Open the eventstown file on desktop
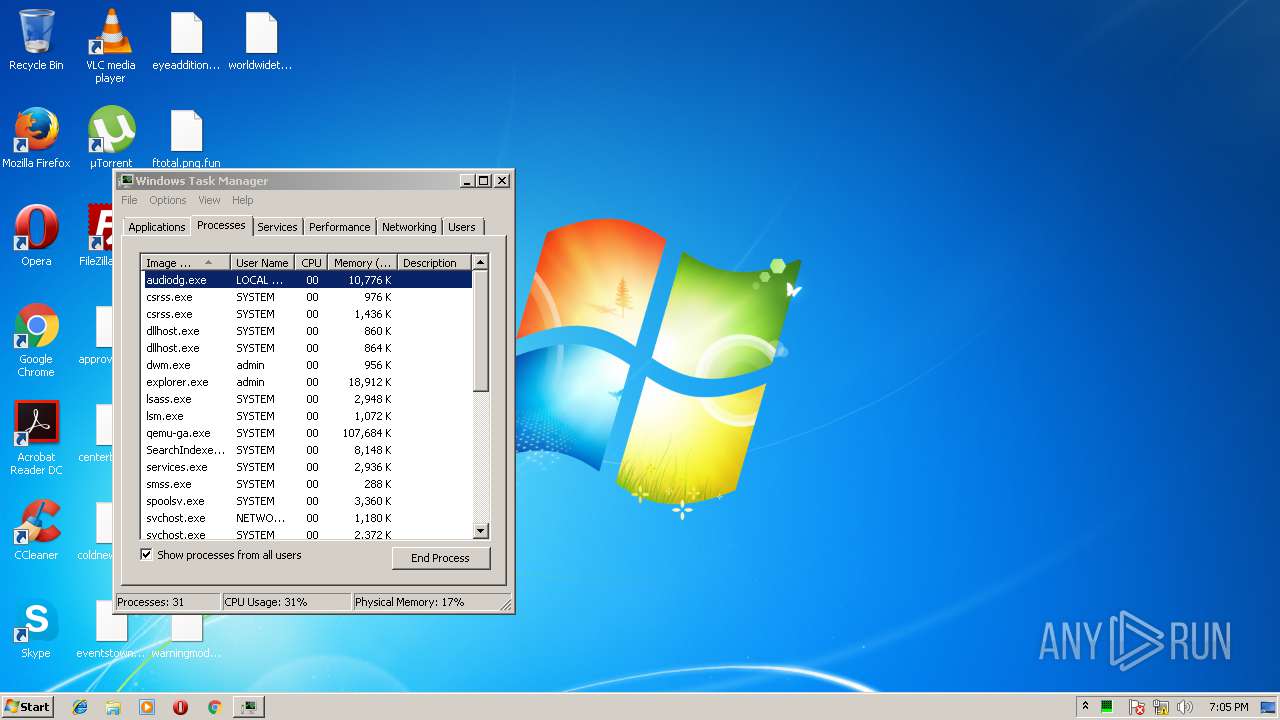Screen dimensions: 1280x720 tap(110, 628)
